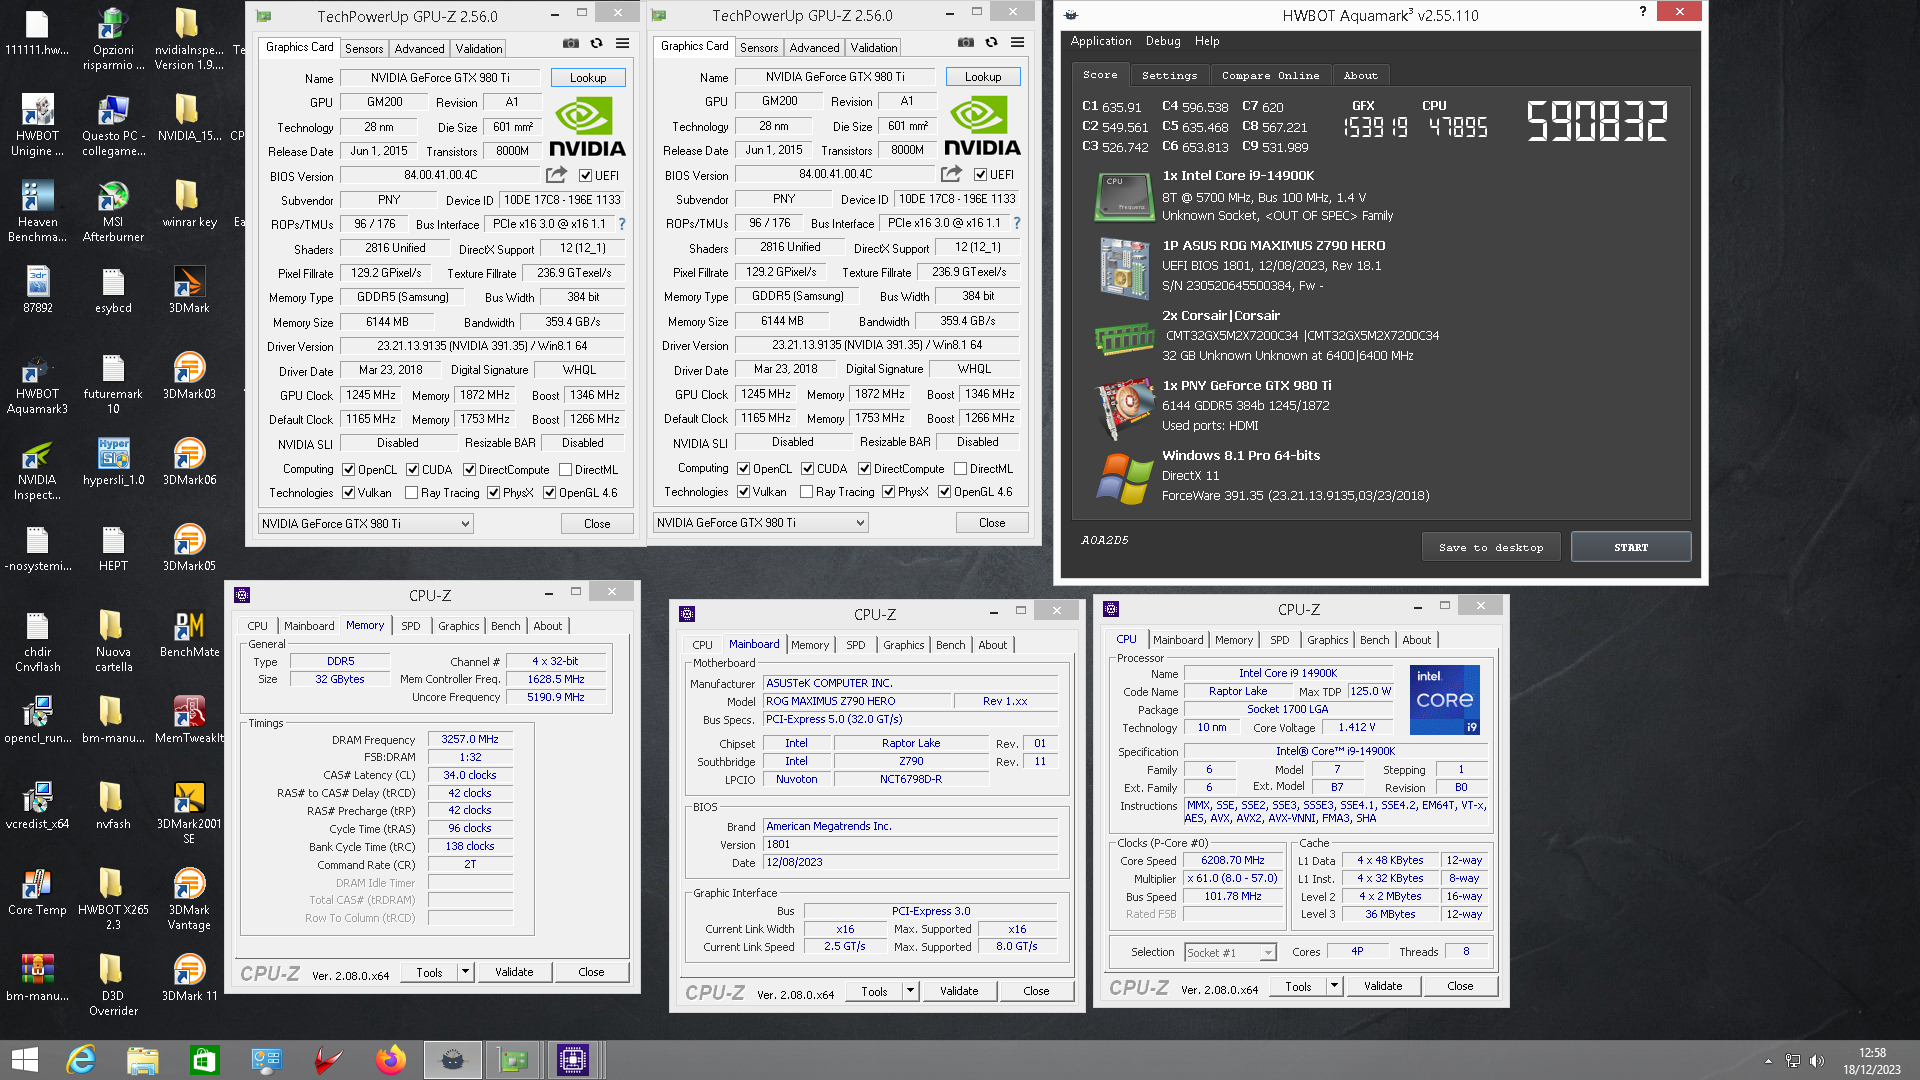Open MSI Afterburner desktop icon
Image resolution: width=1920 pixels, height=1080 pixels.
pyautogui.click(x=113, y=211)
